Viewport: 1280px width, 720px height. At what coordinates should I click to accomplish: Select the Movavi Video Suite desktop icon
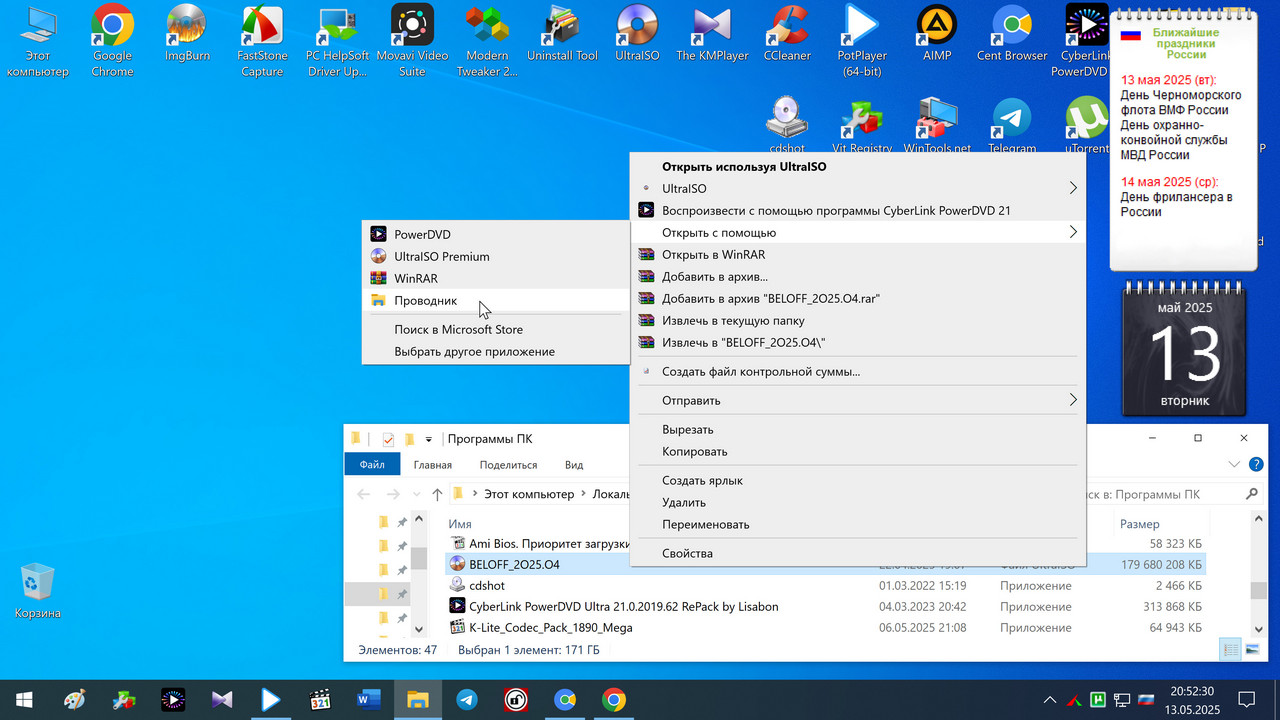[x=412, y=41]
